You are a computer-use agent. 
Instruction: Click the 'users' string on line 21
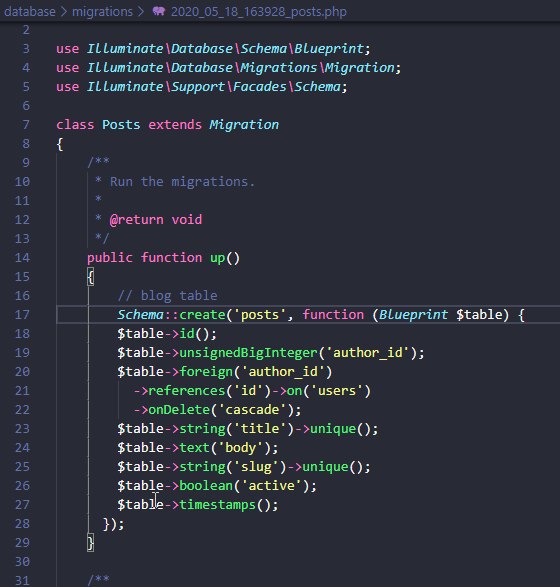click(x=337, y=391)
